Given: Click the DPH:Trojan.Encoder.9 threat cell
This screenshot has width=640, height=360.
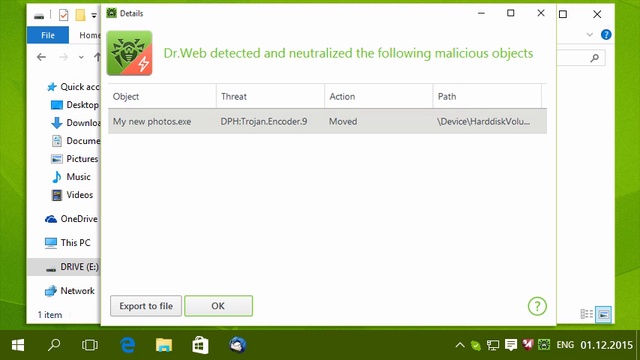Looking at the screenshot, I should 264,121.
